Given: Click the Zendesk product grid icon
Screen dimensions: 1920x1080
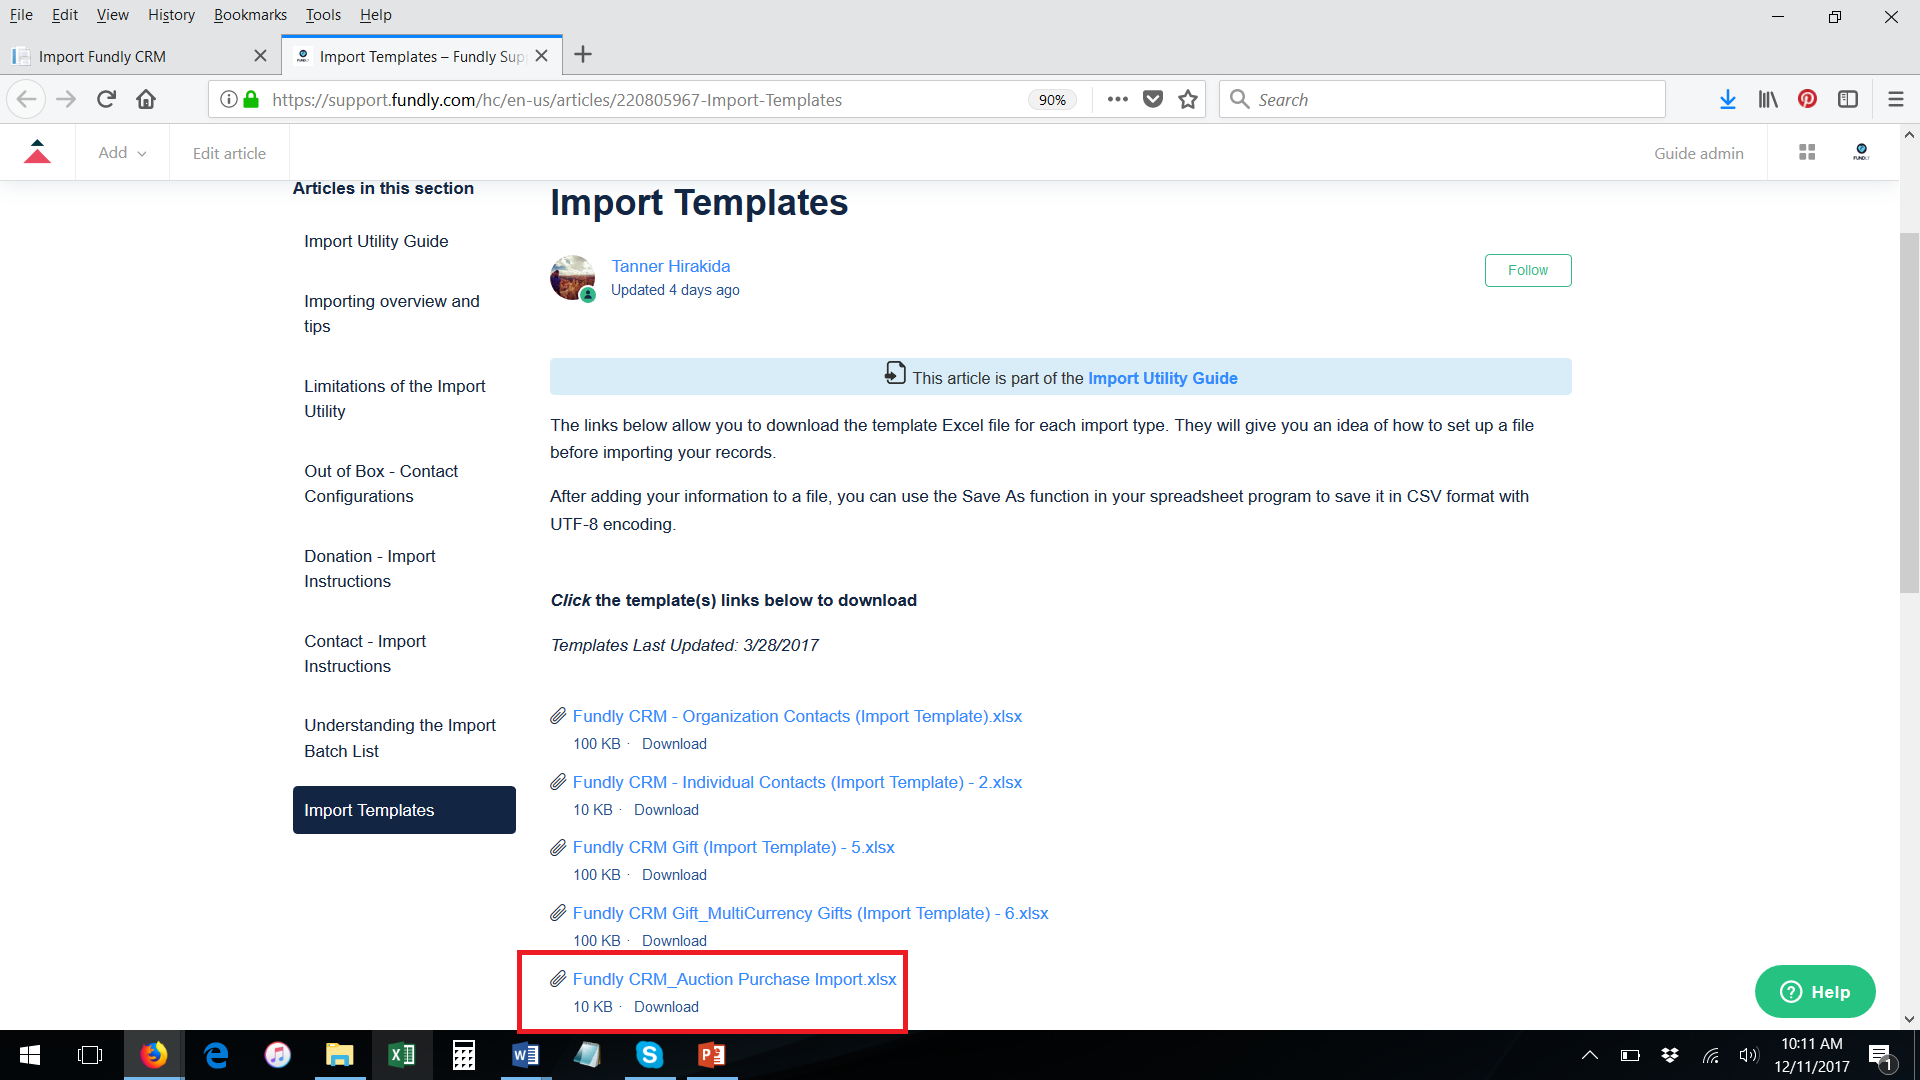Looking at the screenshot, I should click(1807, 152).
